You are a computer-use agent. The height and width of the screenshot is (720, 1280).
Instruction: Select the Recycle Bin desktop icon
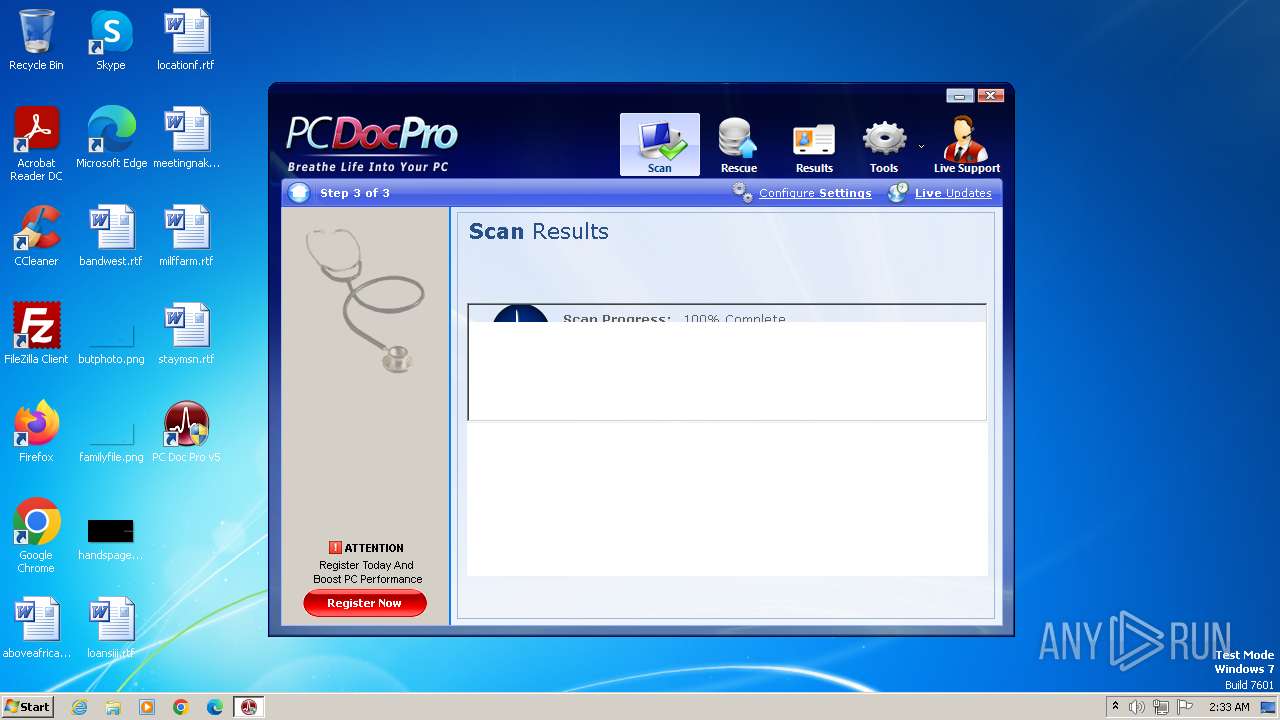tap(36, 40)
